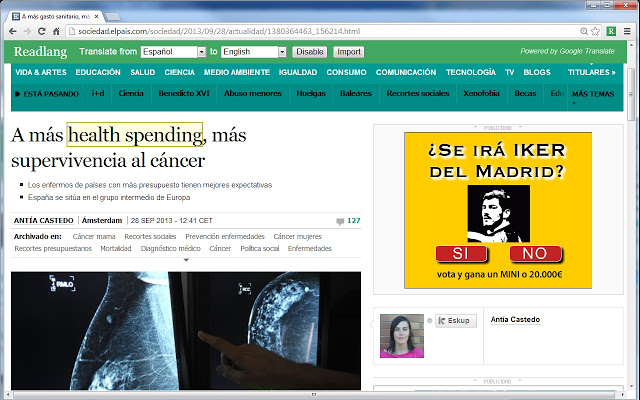Click the comments bubble icon next to 127

coord(340,221)
